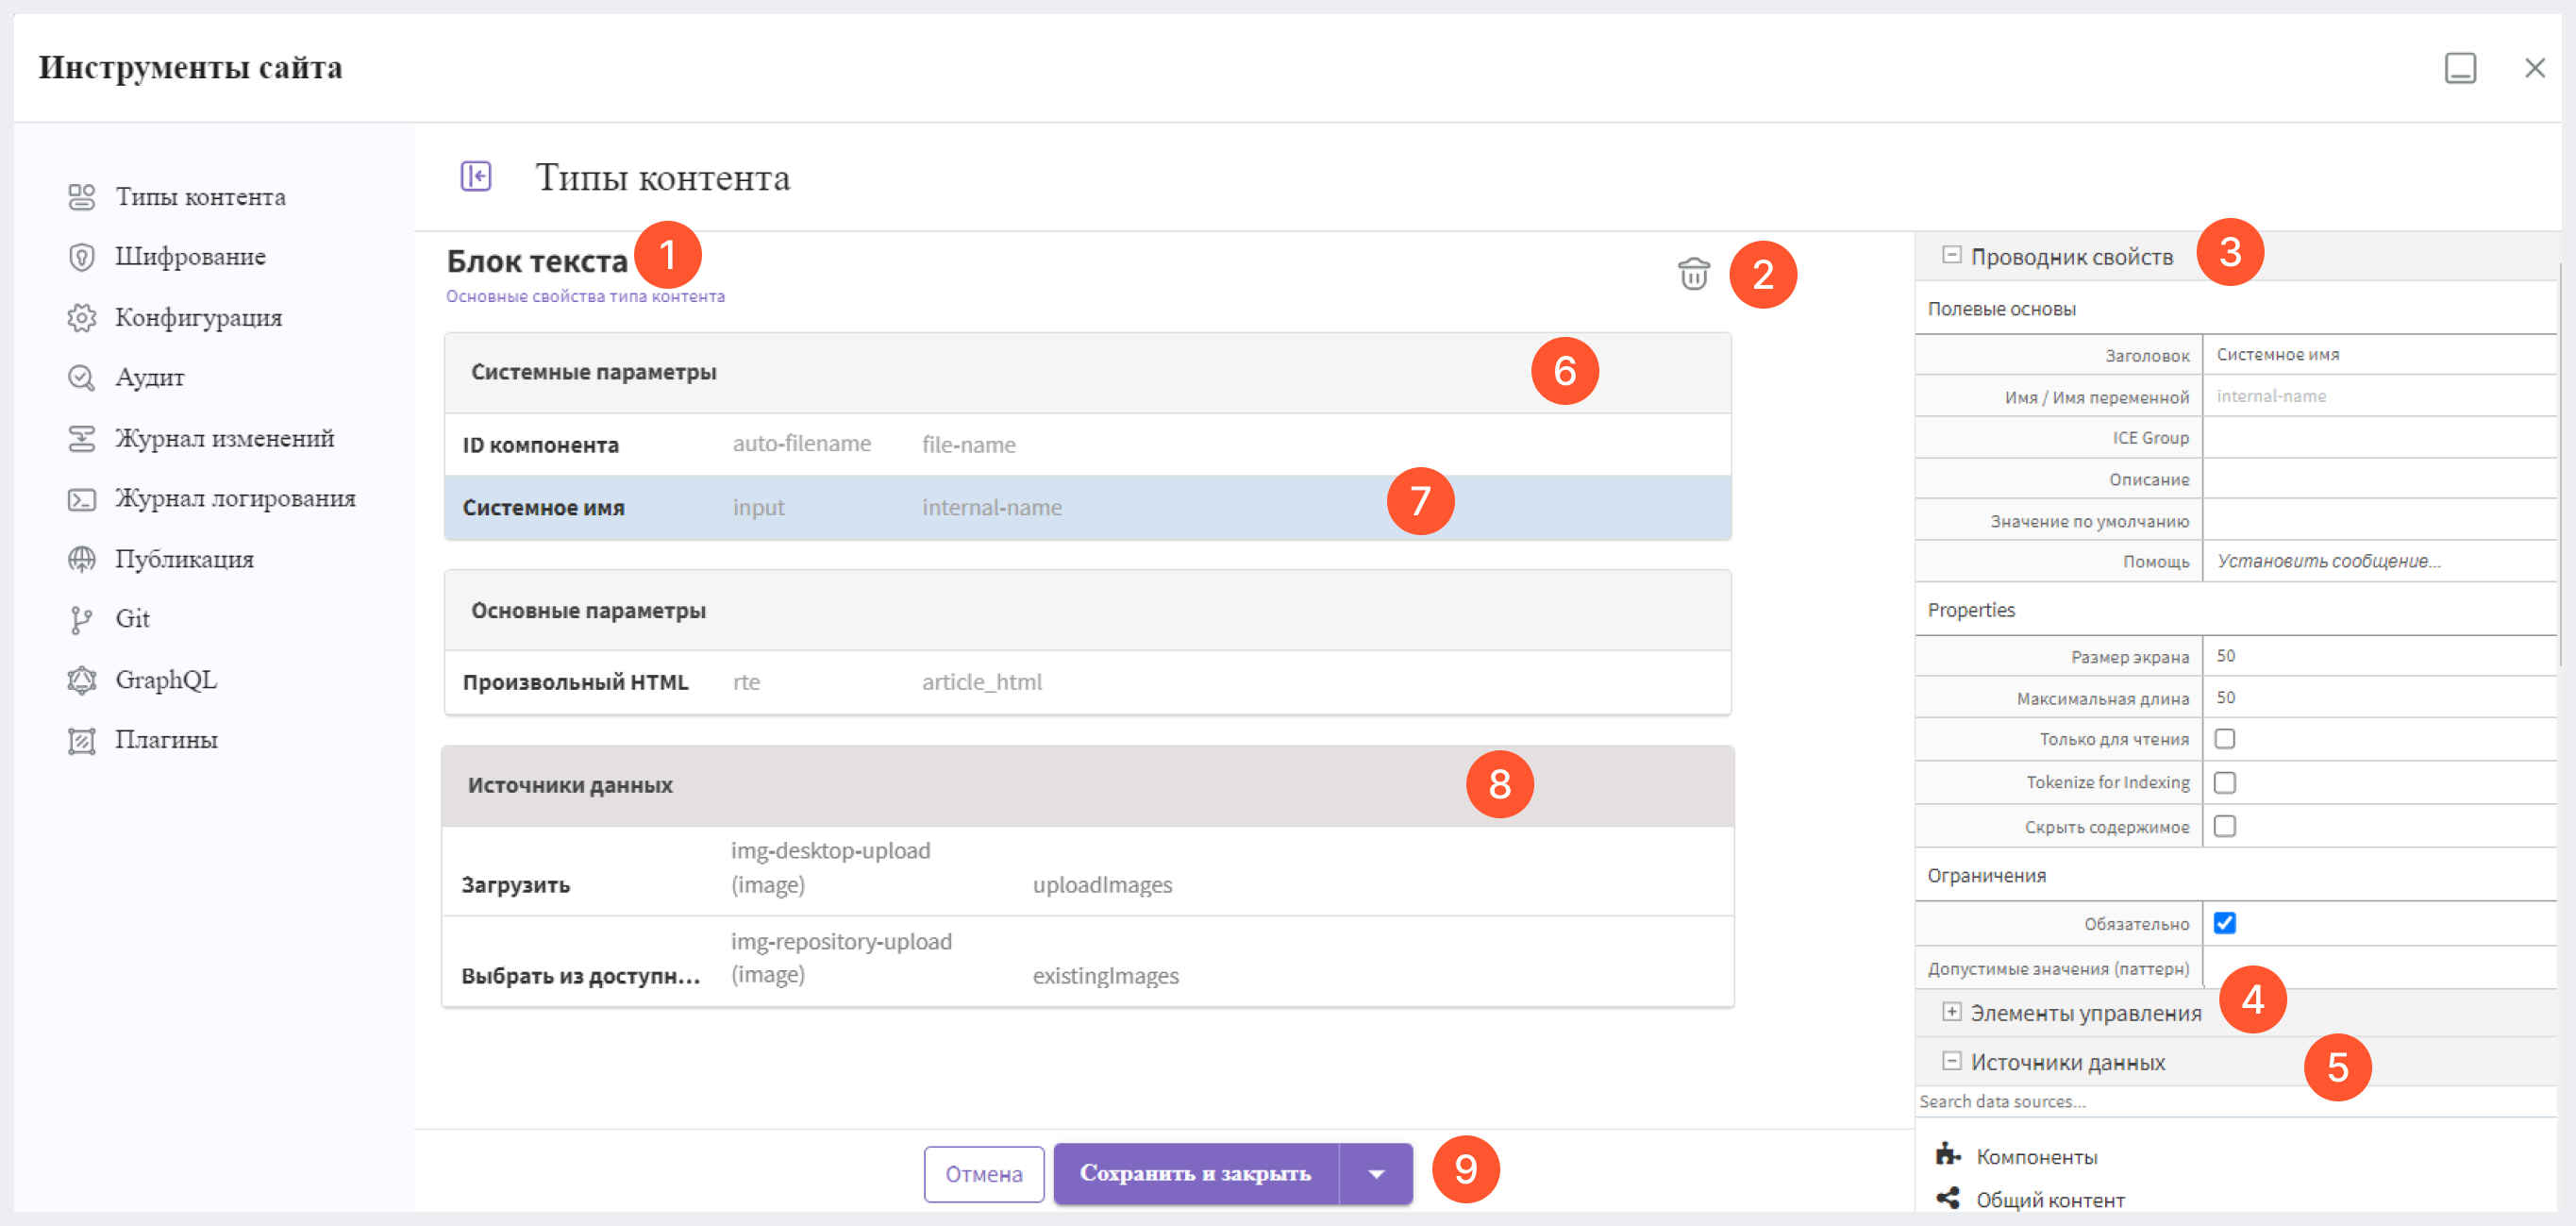Select the Загрузить data source row
This screenshot has height=1226, width=2576.
1088,870
